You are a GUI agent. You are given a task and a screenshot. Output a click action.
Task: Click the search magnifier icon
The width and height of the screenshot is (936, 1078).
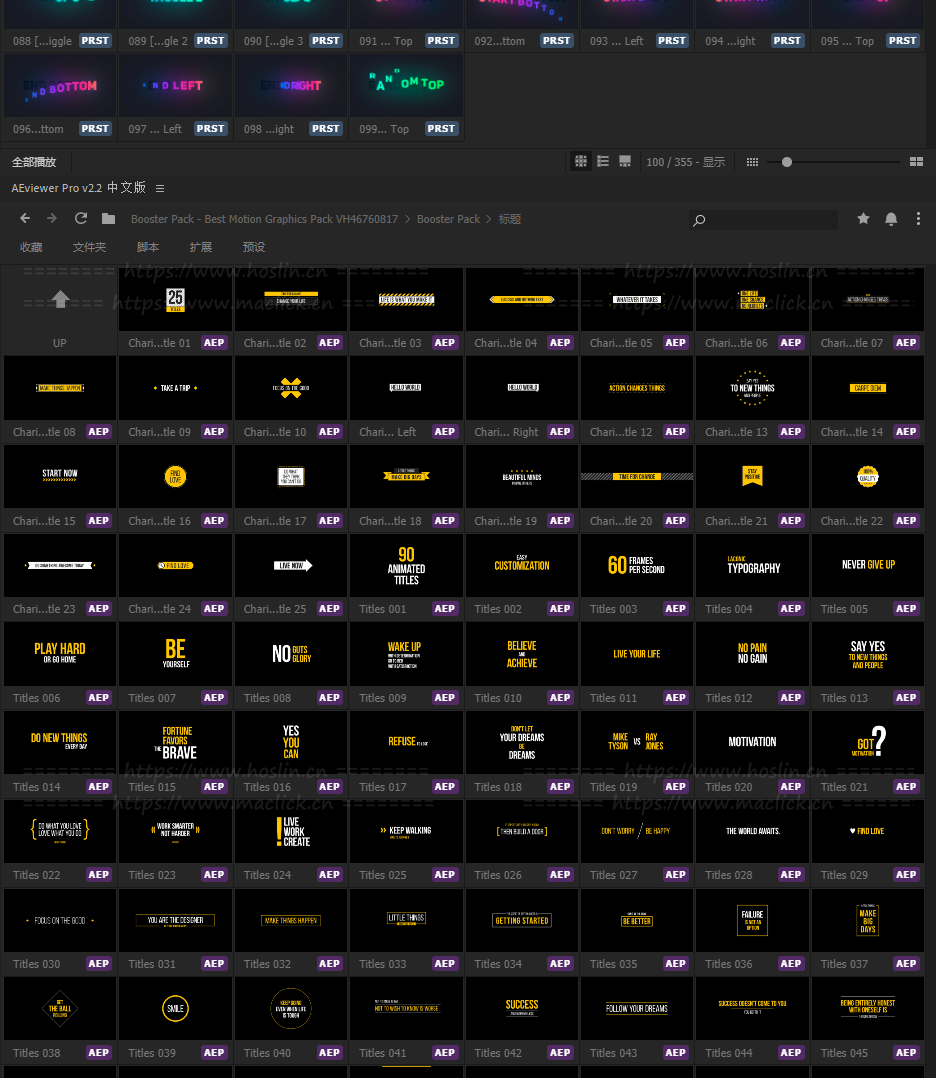point(699,220)
